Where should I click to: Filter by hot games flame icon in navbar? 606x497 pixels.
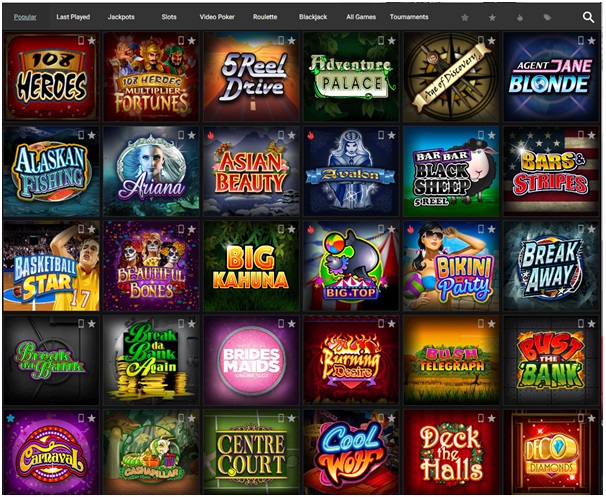[520, 17]
